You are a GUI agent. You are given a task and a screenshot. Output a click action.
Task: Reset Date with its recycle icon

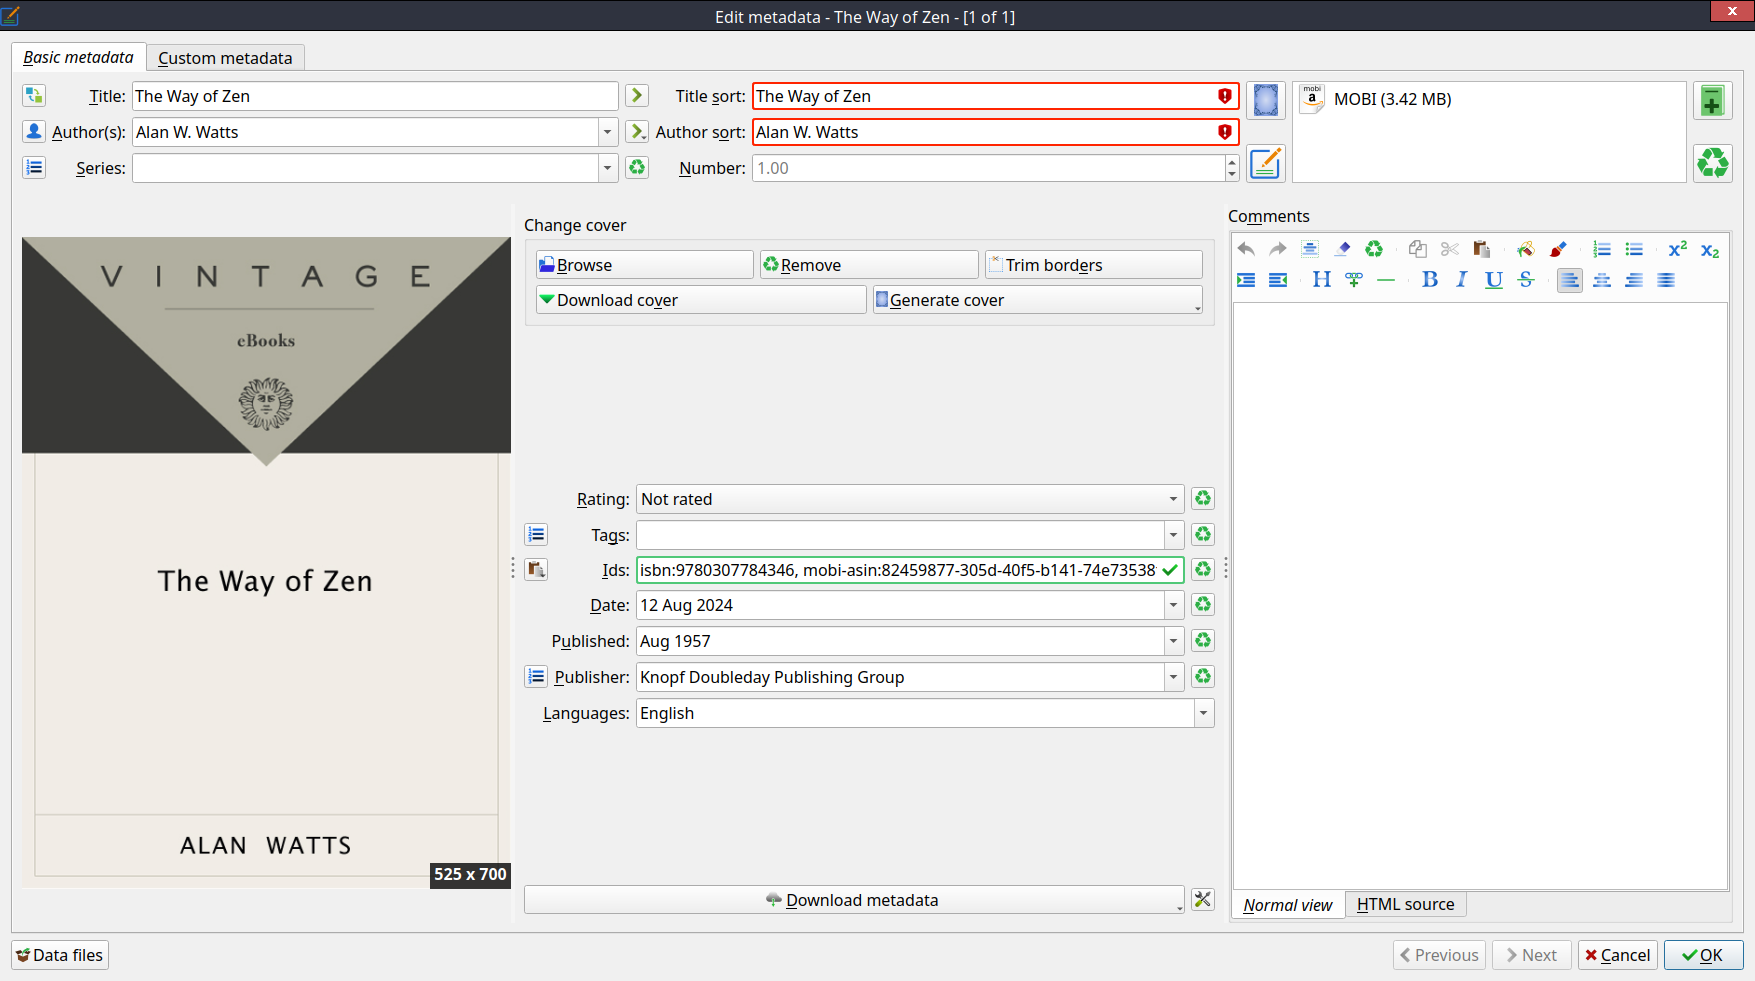point(1203,605)
